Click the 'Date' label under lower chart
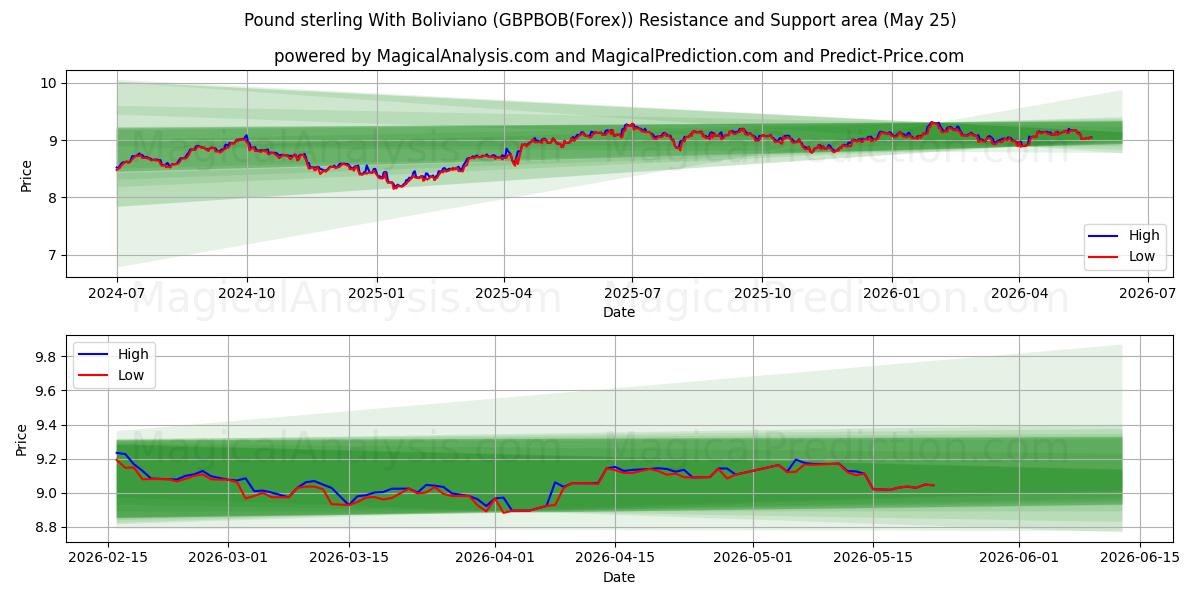The image size is (1200, 600). [619, 577]
